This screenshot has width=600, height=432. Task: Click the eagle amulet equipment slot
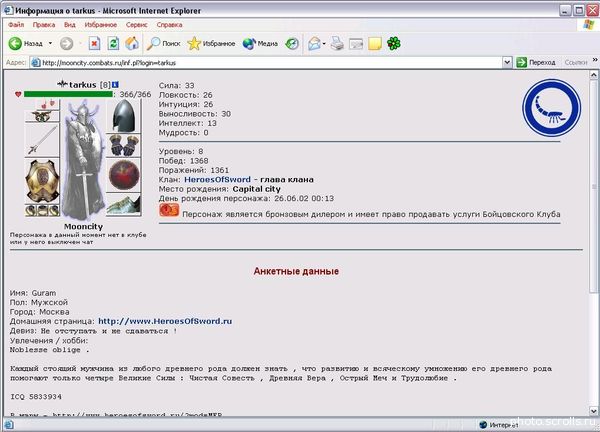pyautogui.click(x=42, y=116)
